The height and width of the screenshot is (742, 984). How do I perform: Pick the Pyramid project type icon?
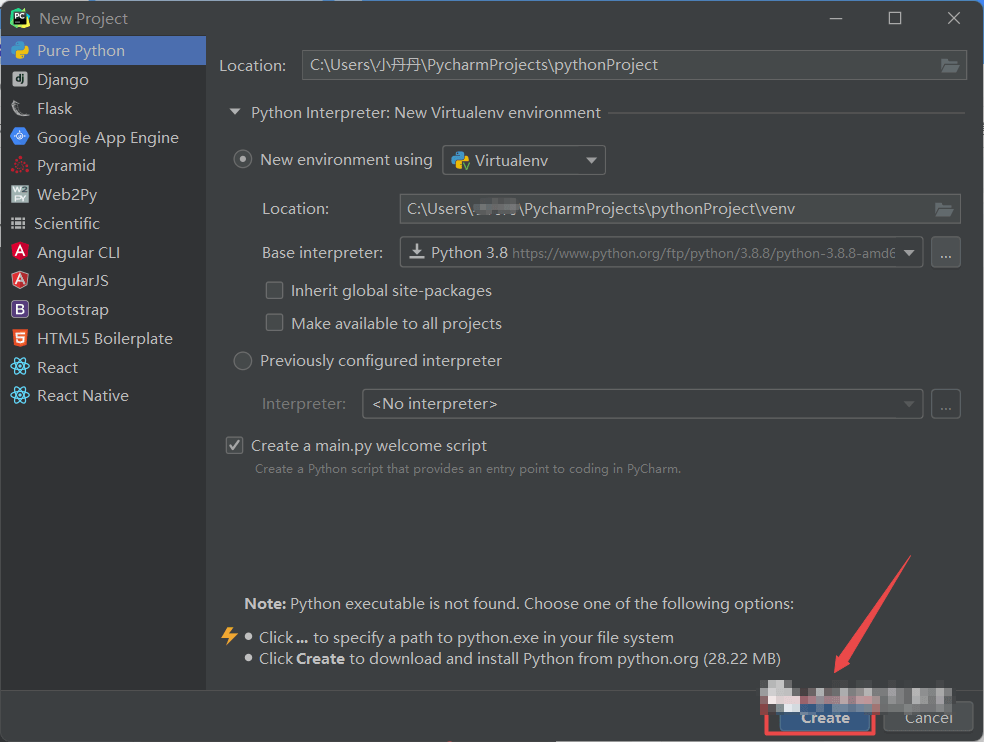point(19,166)
